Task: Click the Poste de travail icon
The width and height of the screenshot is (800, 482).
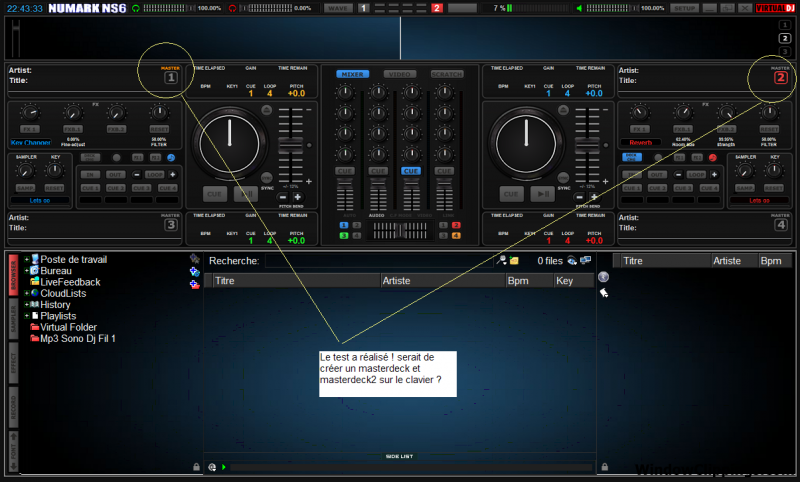Action: point(34,259)
